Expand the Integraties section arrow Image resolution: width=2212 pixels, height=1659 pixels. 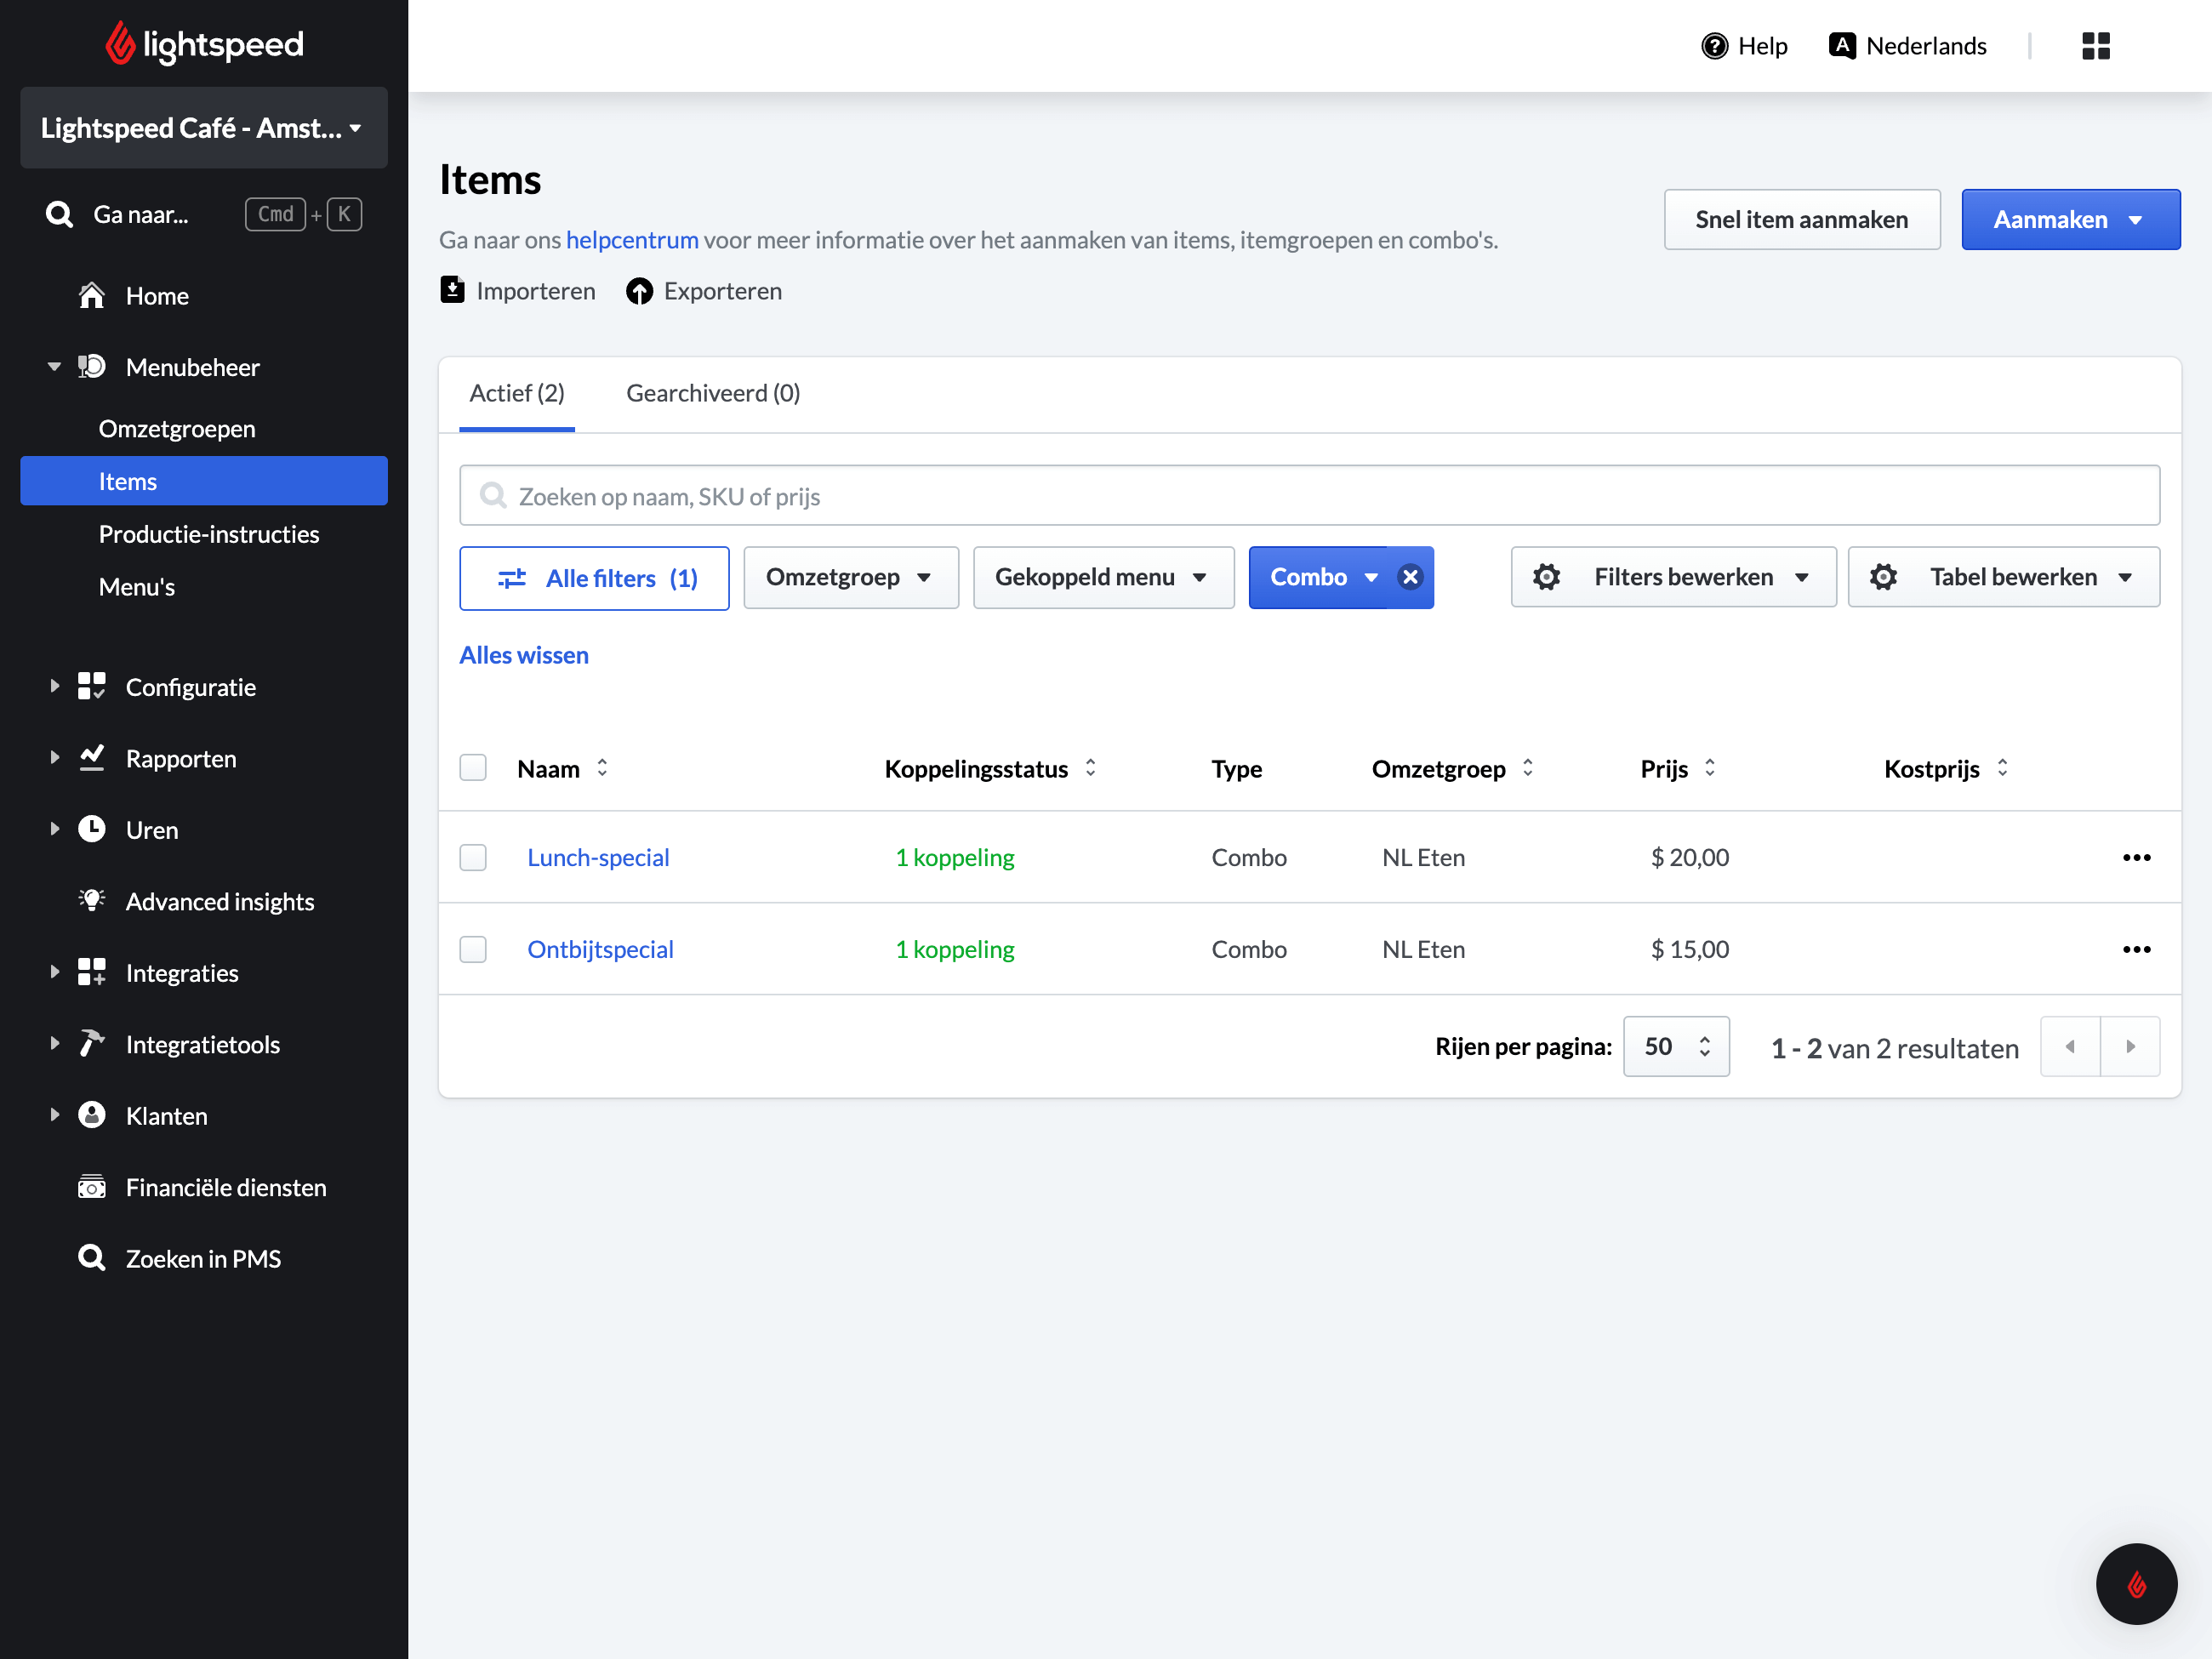point(54,972)
